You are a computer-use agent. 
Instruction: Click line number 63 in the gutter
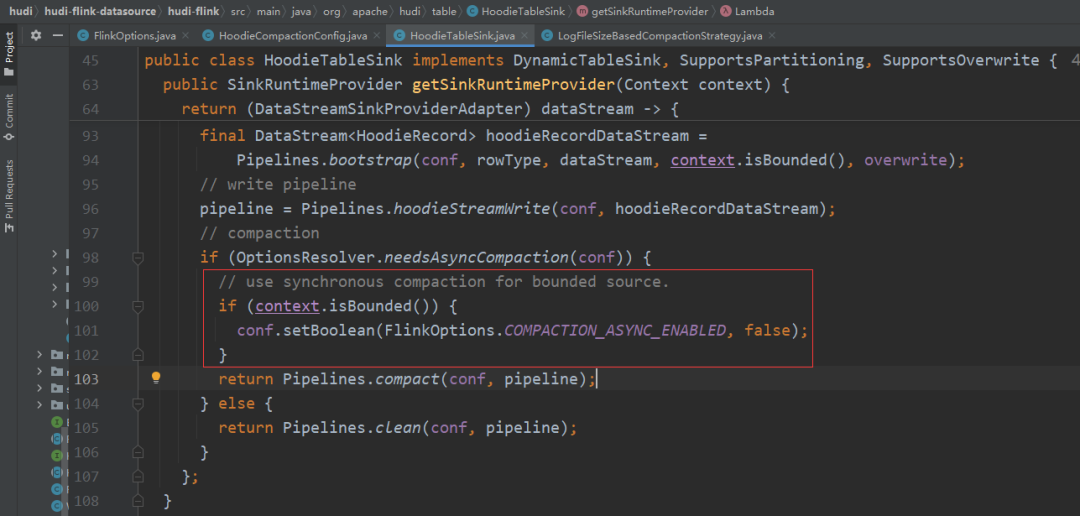(x=90, y=85)
